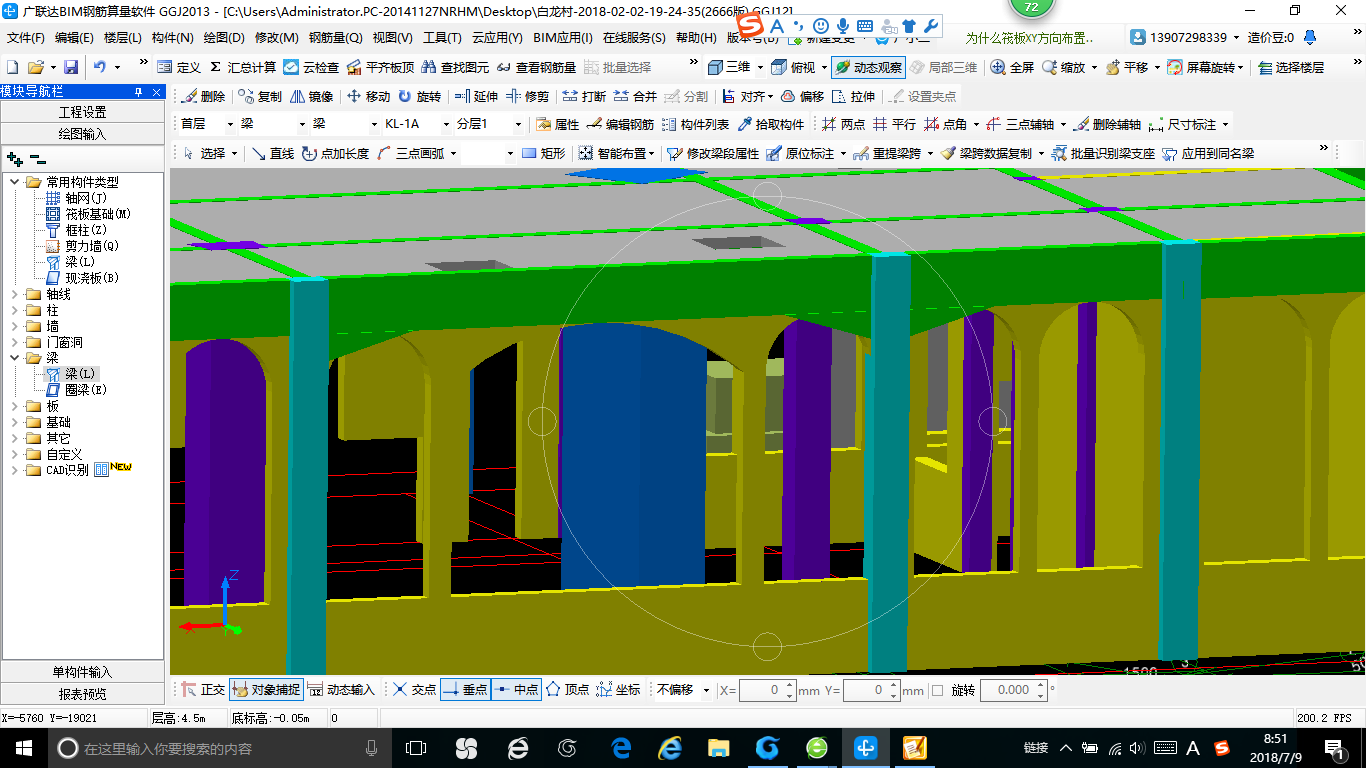Switch to 三维 3D view
Viewport: 1366px width, 768px height.
729,67
